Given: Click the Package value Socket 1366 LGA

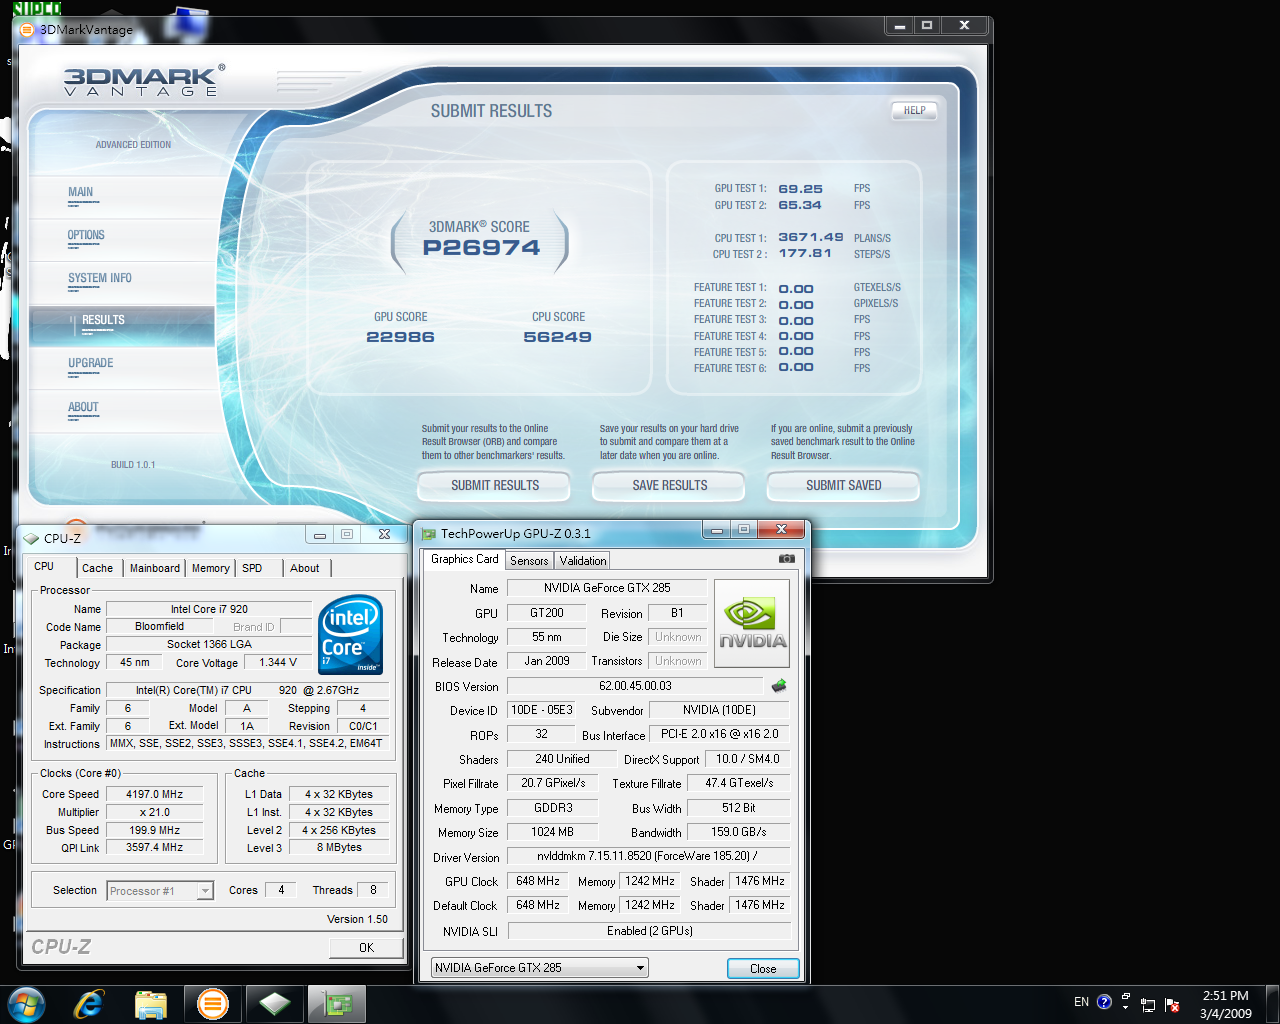Looking at the screenshot, I should 209,644.
